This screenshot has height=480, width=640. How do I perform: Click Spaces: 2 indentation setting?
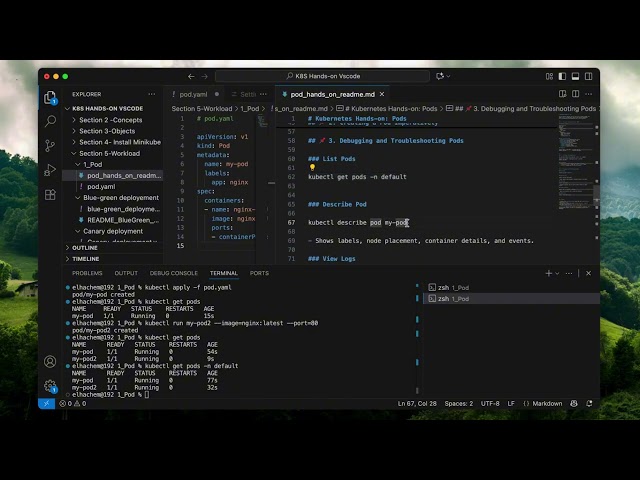click(459, 404)
